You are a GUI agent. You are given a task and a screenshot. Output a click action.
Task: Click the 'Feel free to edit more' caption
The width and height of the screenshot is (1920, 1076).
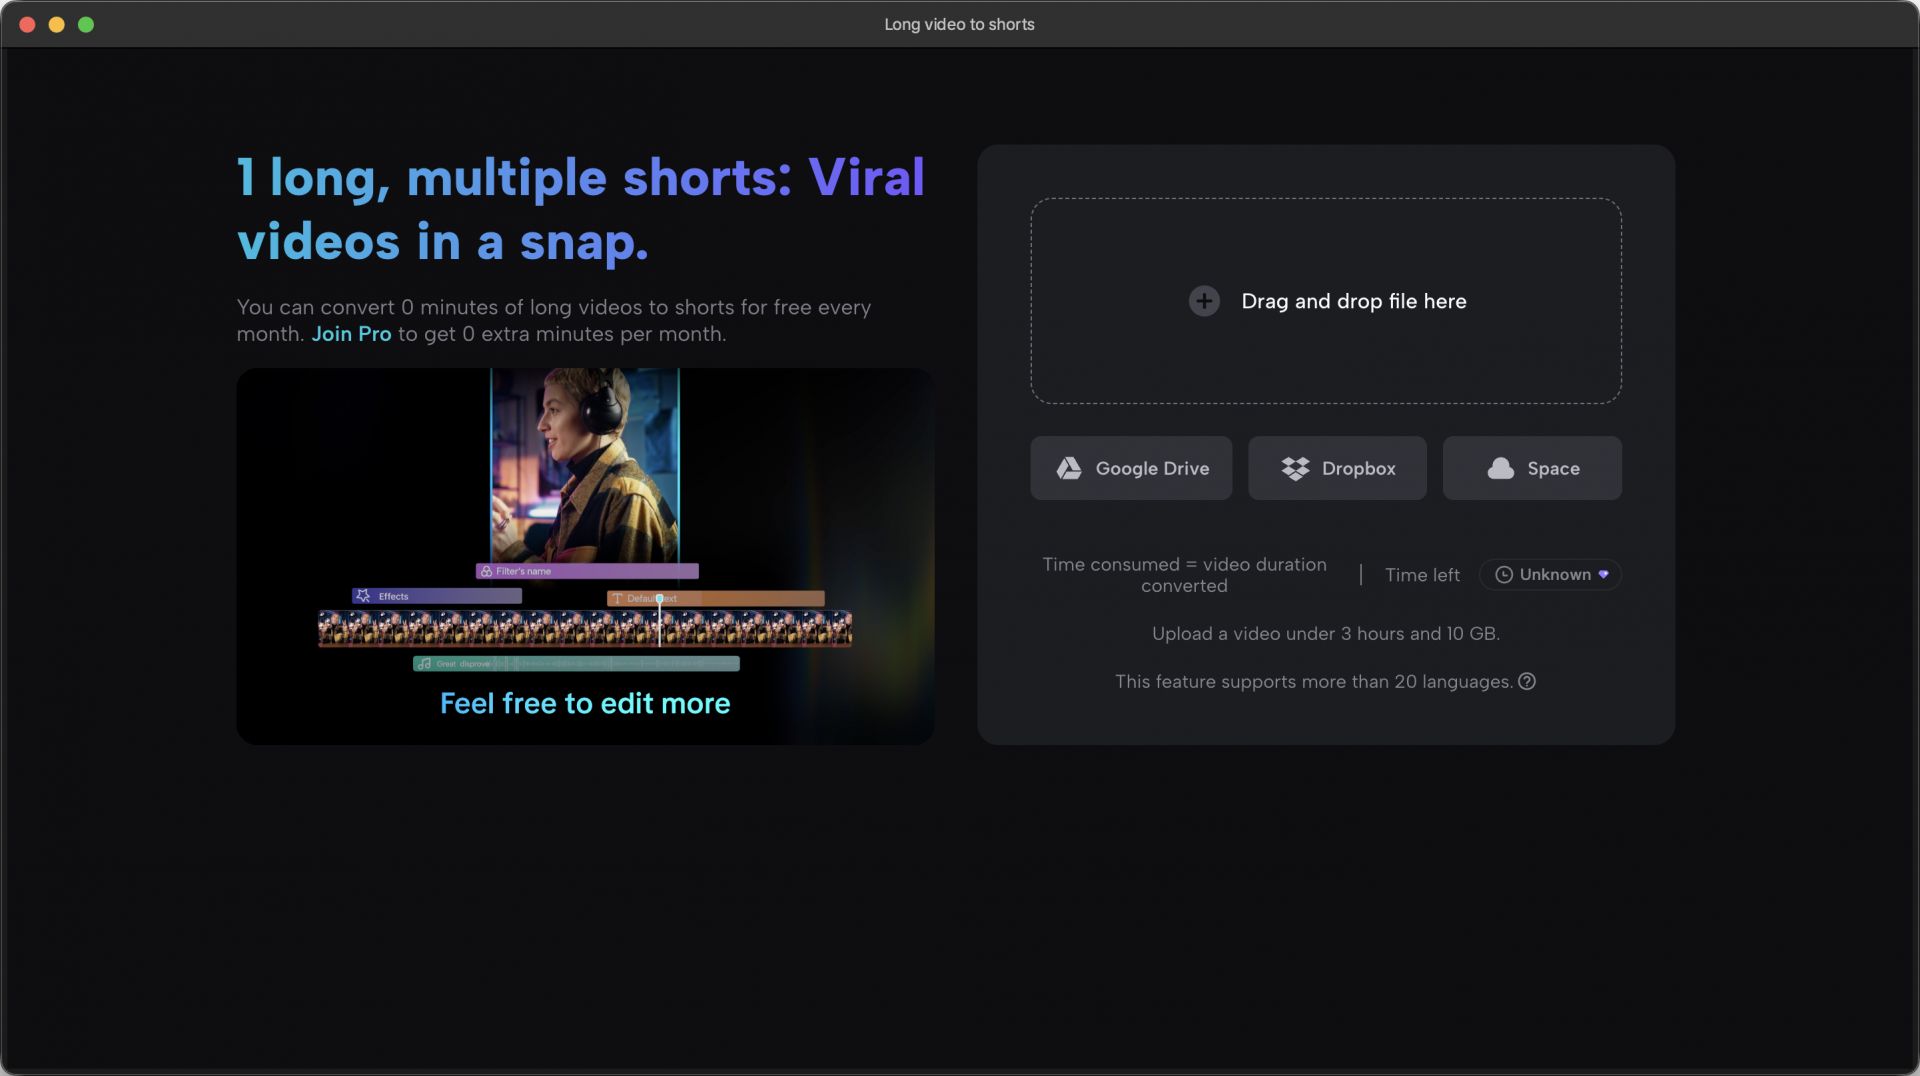tap(585, 704)
